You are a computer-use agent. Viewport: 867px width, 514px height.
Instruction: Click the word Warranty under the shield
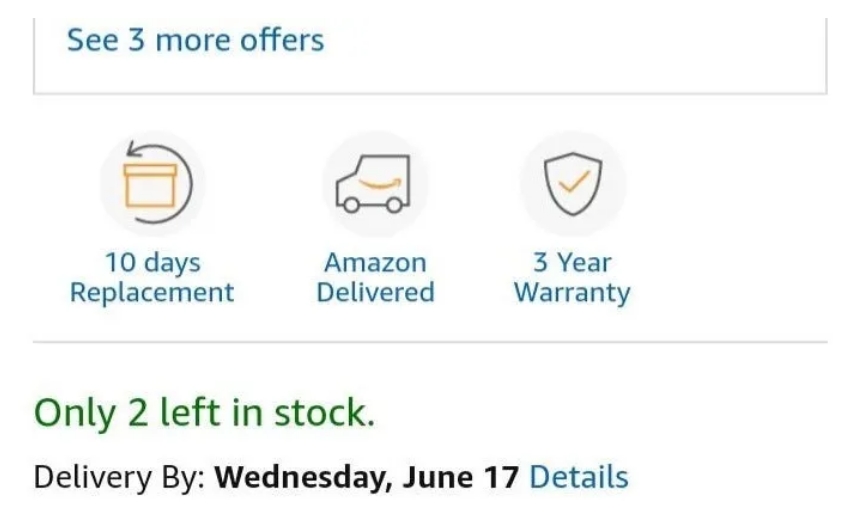572,293
